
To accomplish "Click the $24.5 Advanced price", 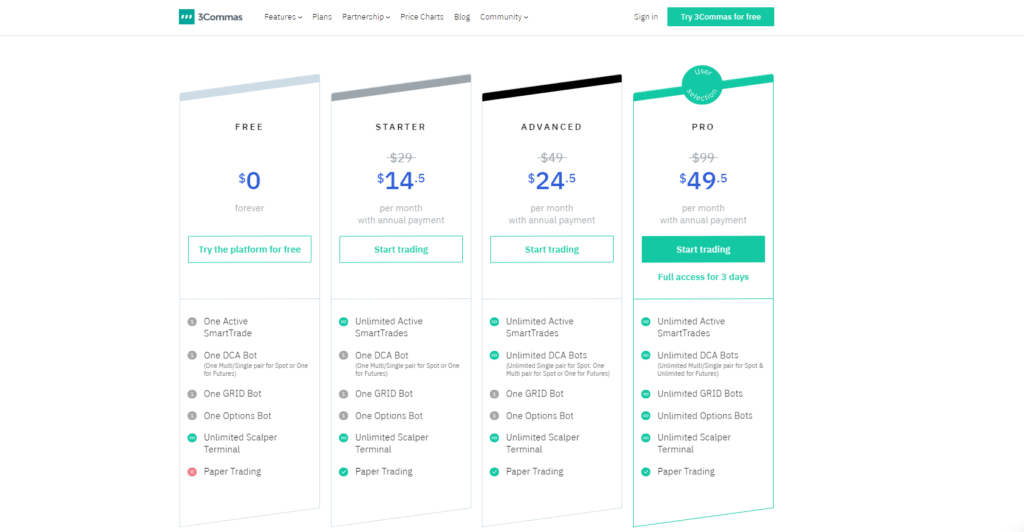I will point(552,180).
